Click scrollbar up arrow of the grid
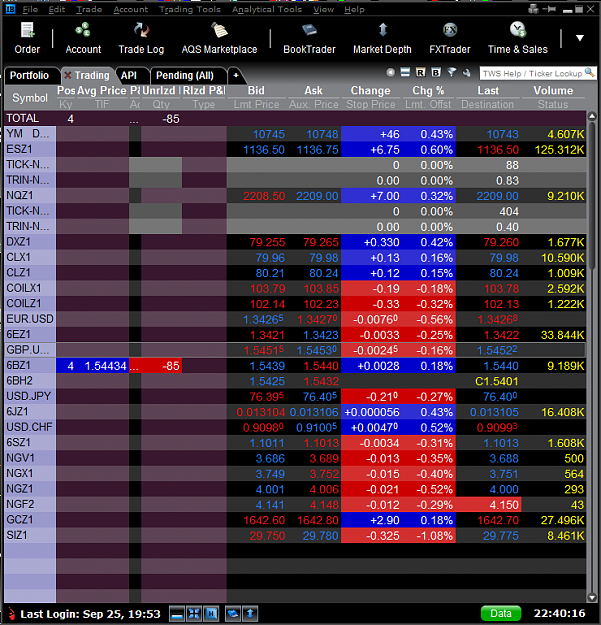The width and height of the screenshot is (601, 625). click(592, 116)
